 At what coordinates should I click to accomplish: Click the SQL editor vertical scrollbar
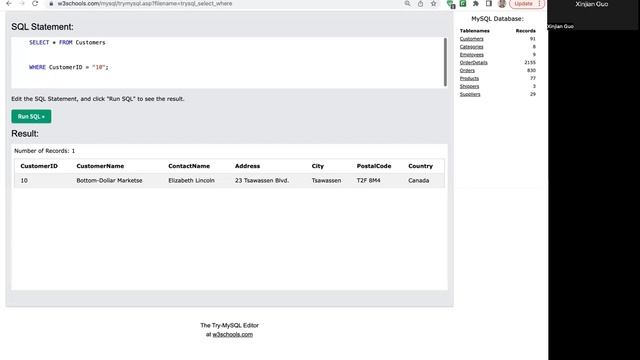pos(445,62)
